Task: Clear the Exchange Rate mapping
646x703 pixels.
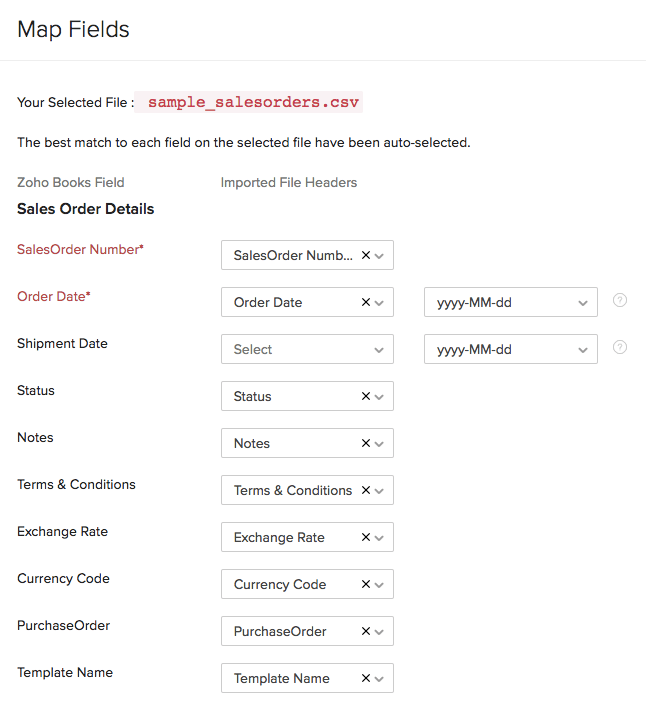Action: [x=366, y=537]
